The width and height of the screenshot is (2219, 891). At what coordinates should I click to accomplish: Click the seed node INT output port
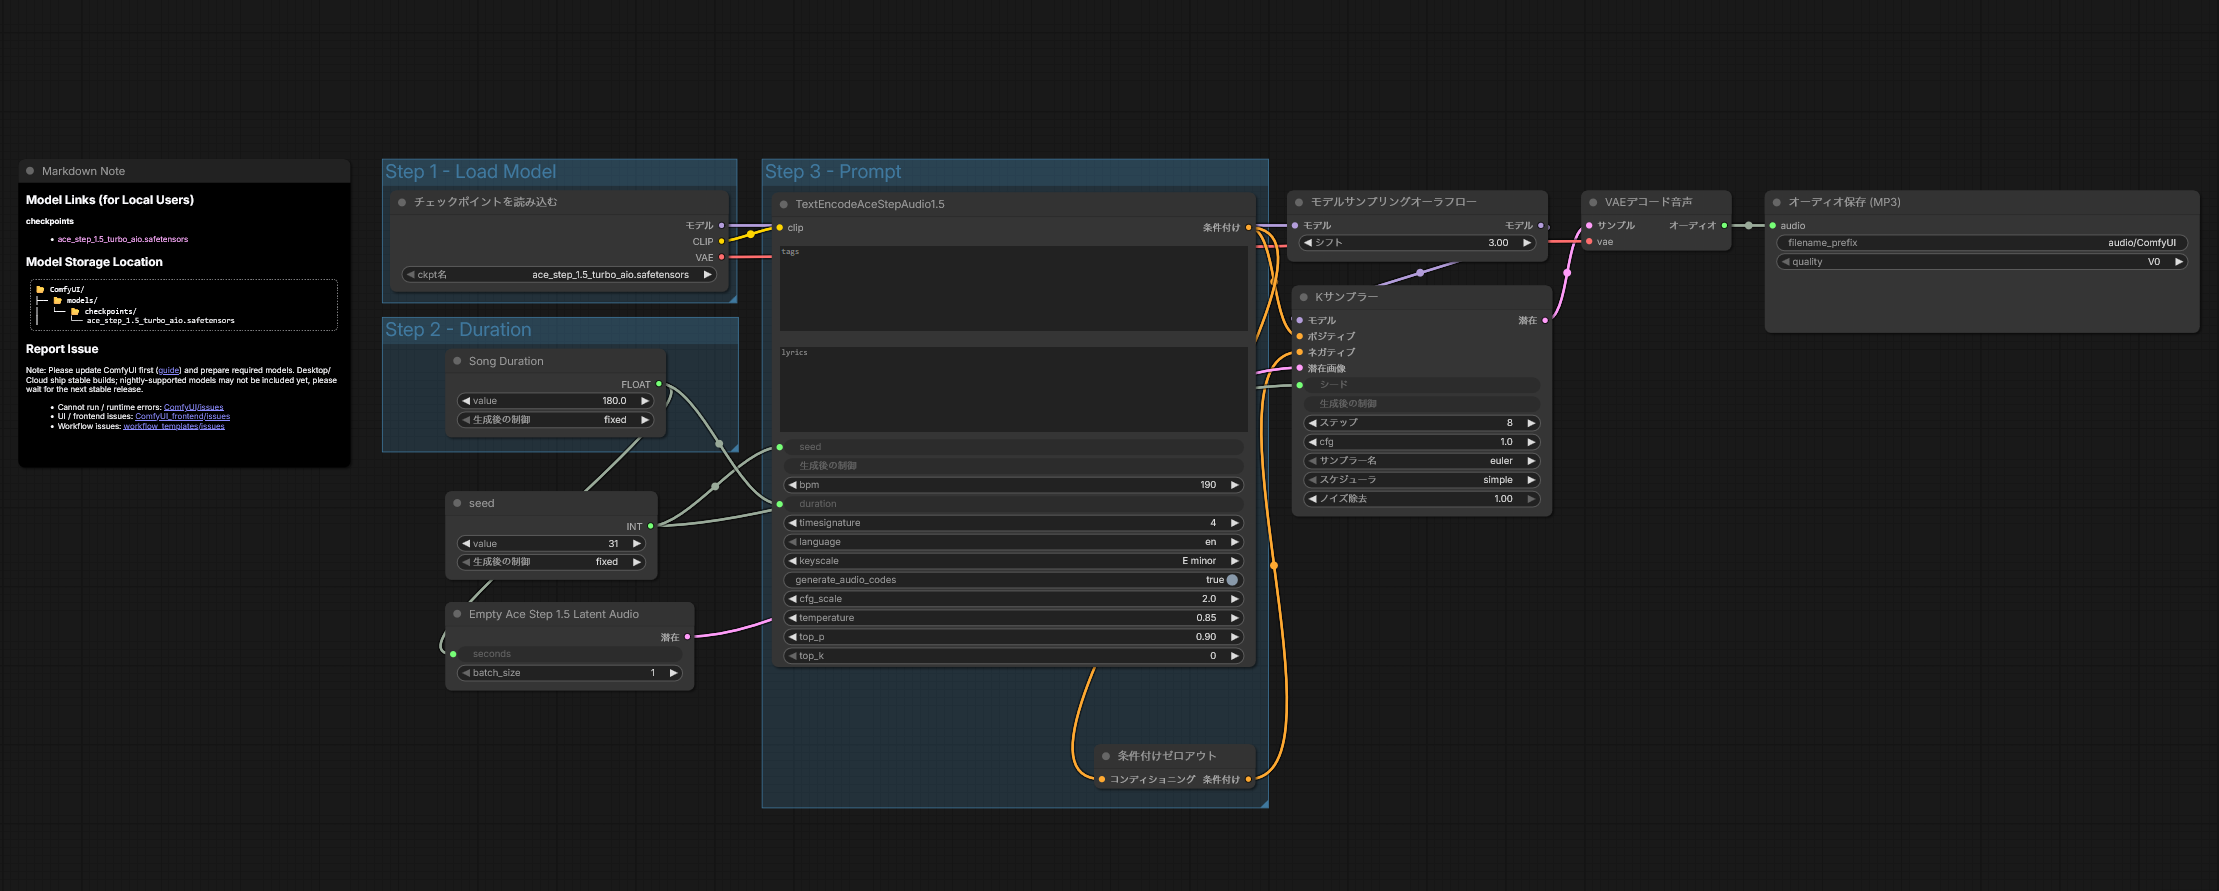[x=651, y=526]
